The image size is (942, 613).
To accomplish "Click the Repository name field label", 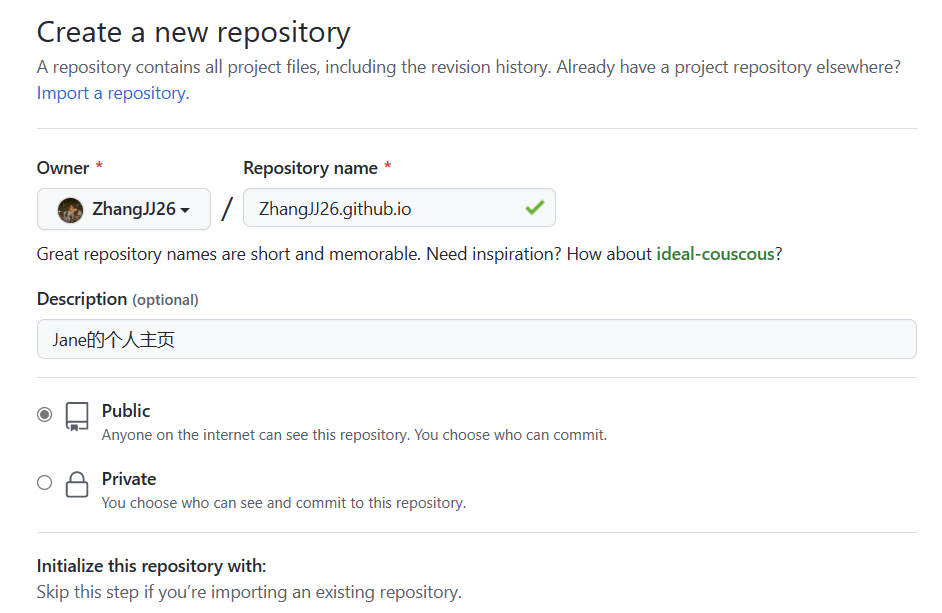I will click(311, 168).
